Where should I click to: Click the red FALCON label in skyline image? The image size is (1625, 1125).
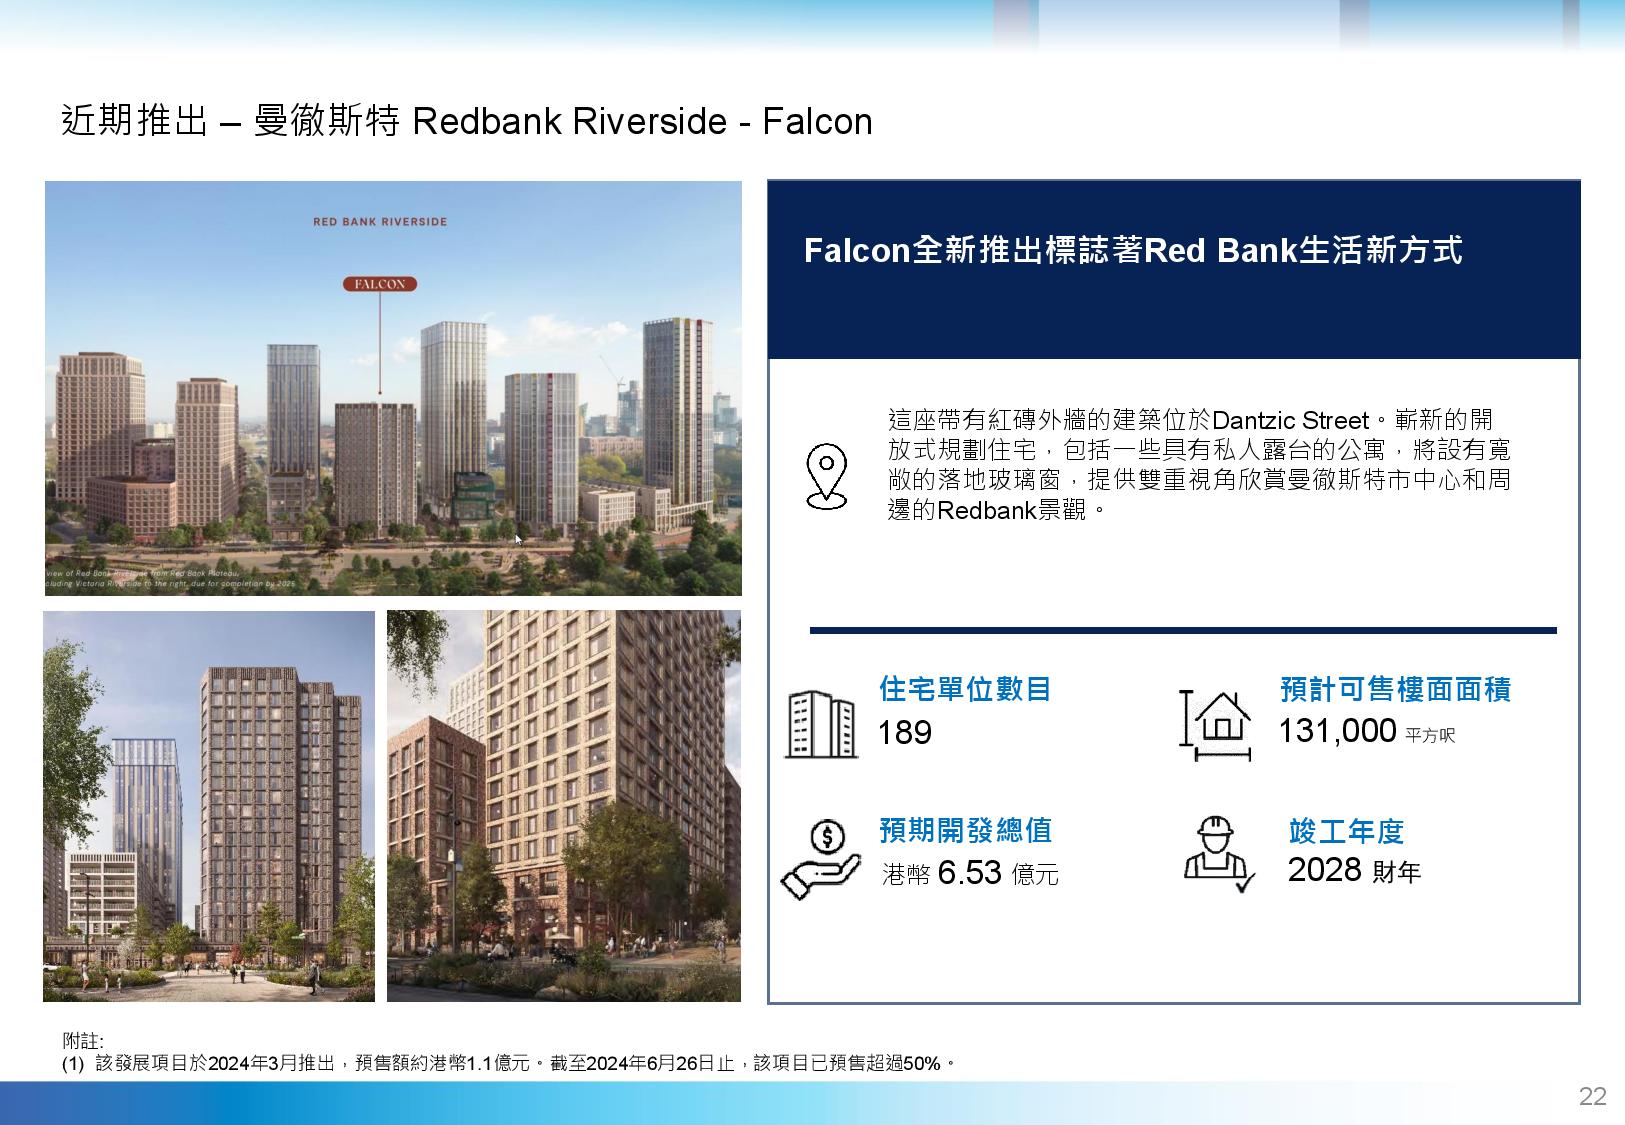[x=380, y=284]
